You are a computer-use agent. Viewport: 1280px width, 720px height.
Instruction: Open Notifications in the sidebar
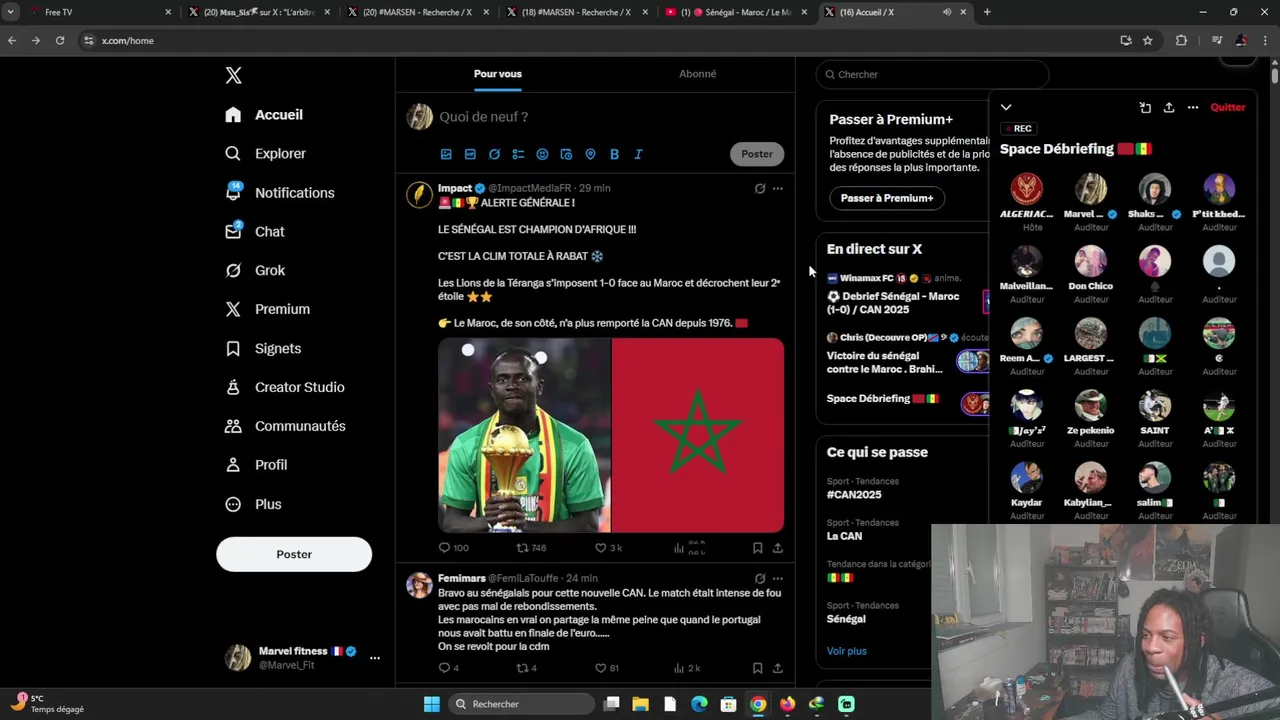point(280,193)
